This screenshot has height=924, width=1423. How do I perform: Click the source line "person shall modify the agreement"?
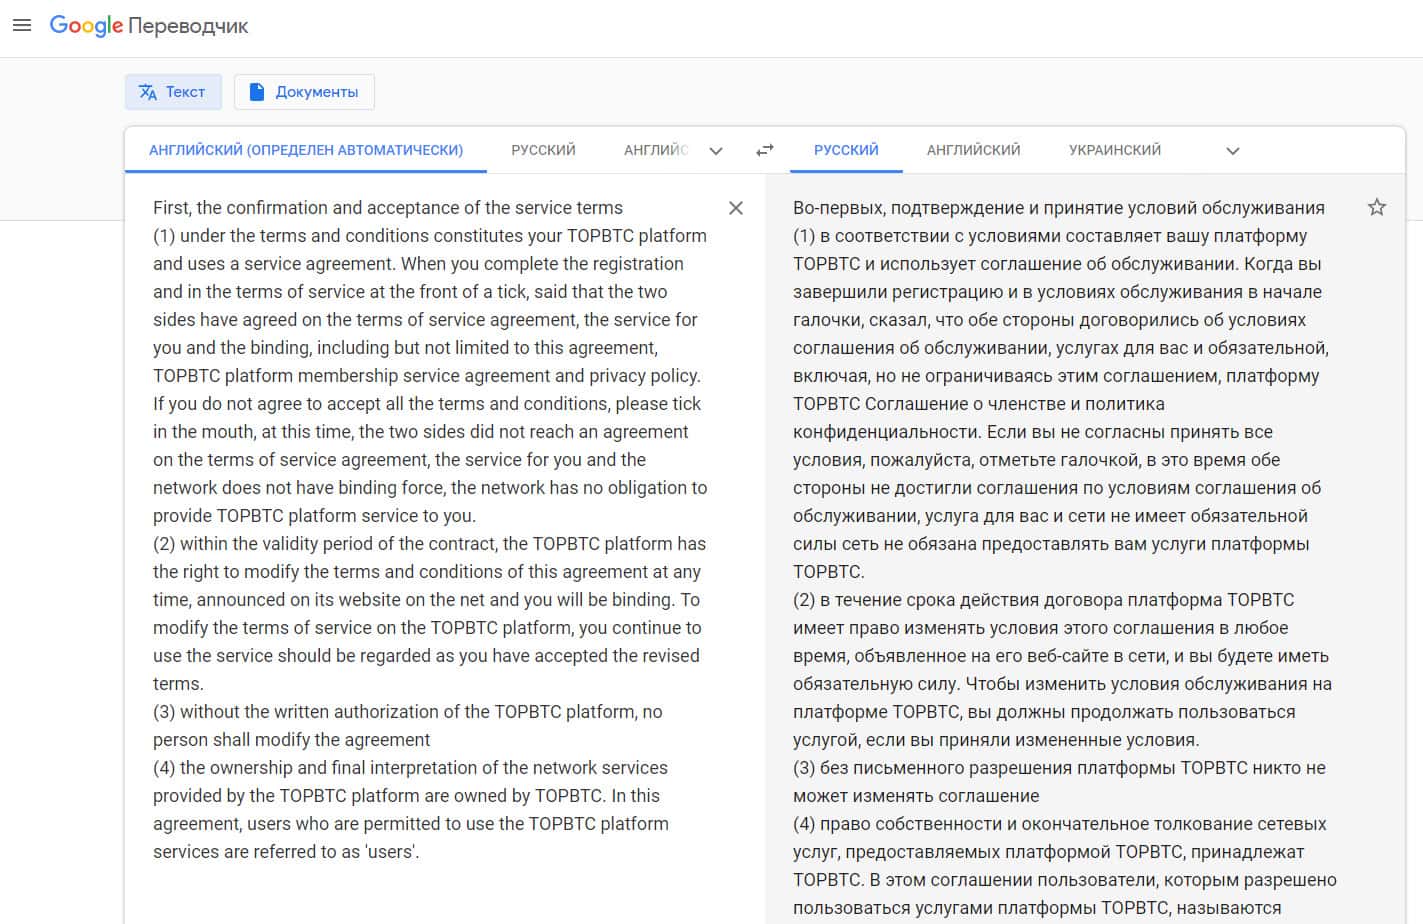[292, 740]
